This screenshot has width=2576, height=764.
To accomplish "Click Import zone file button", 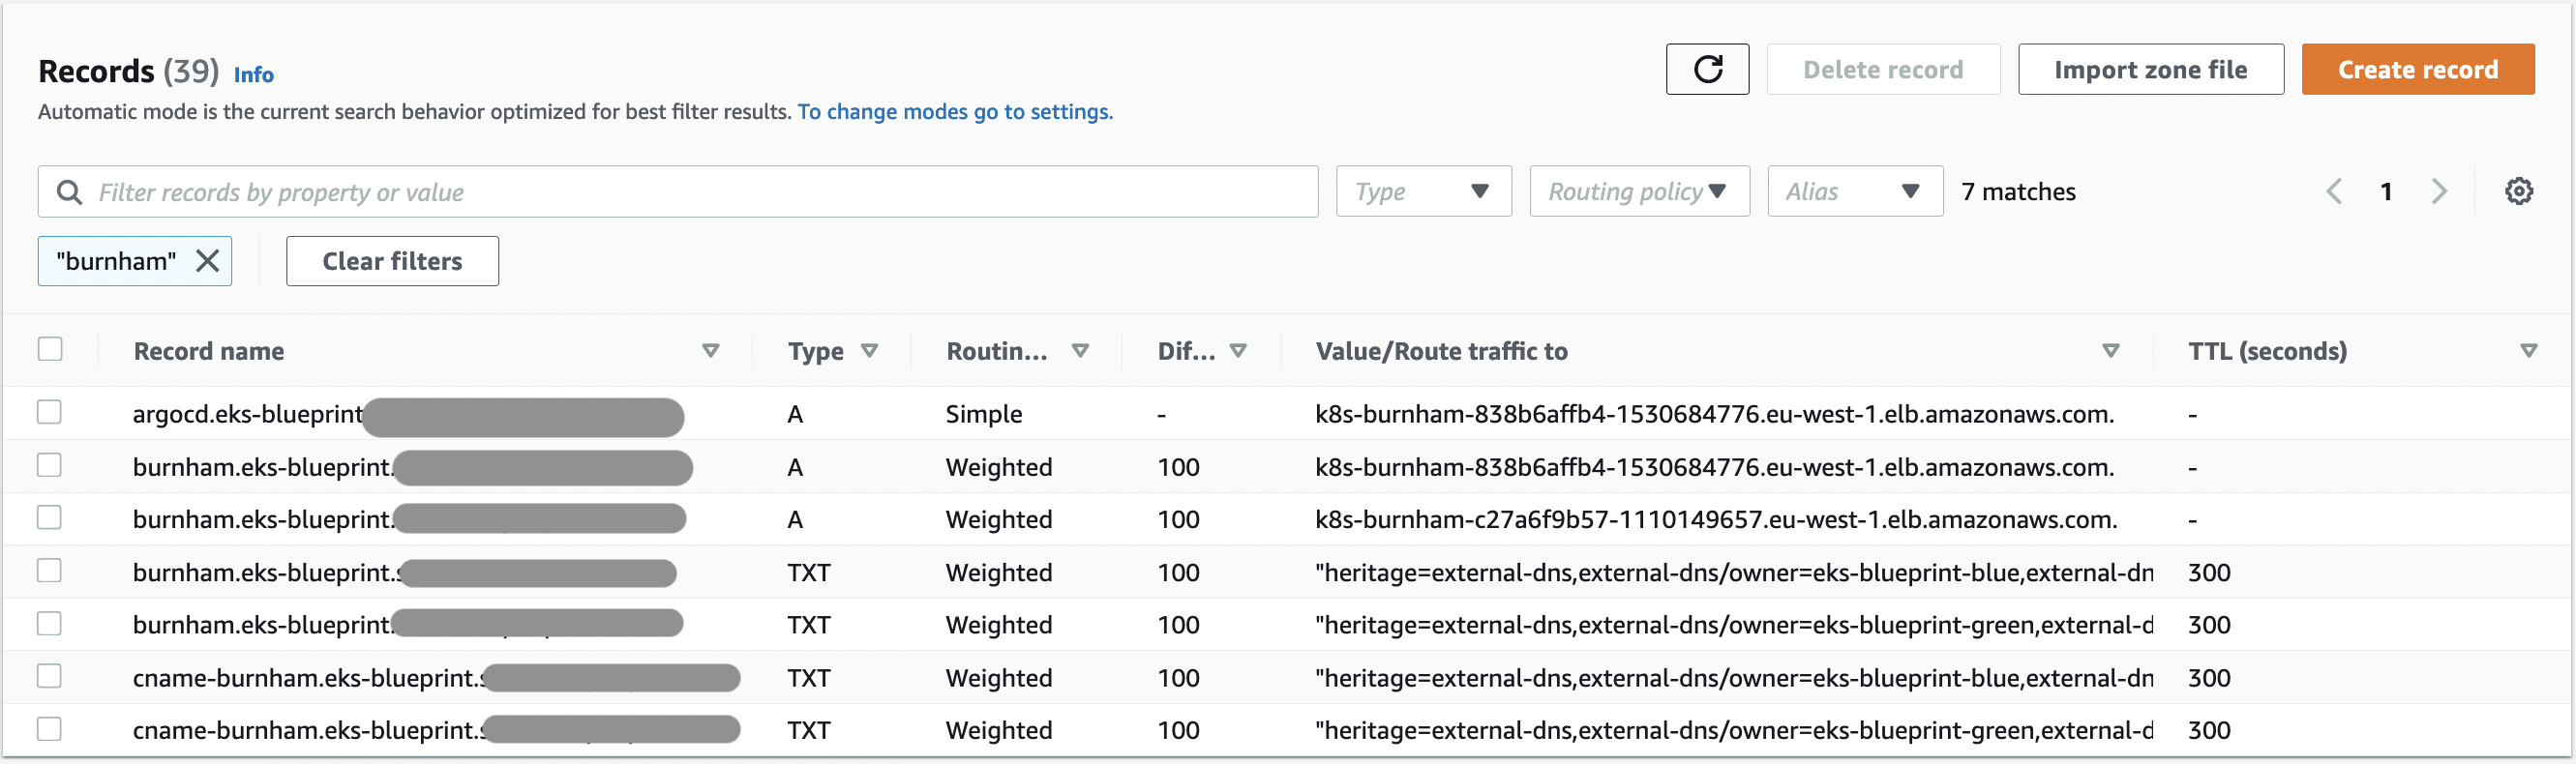I will point(2150,69).
